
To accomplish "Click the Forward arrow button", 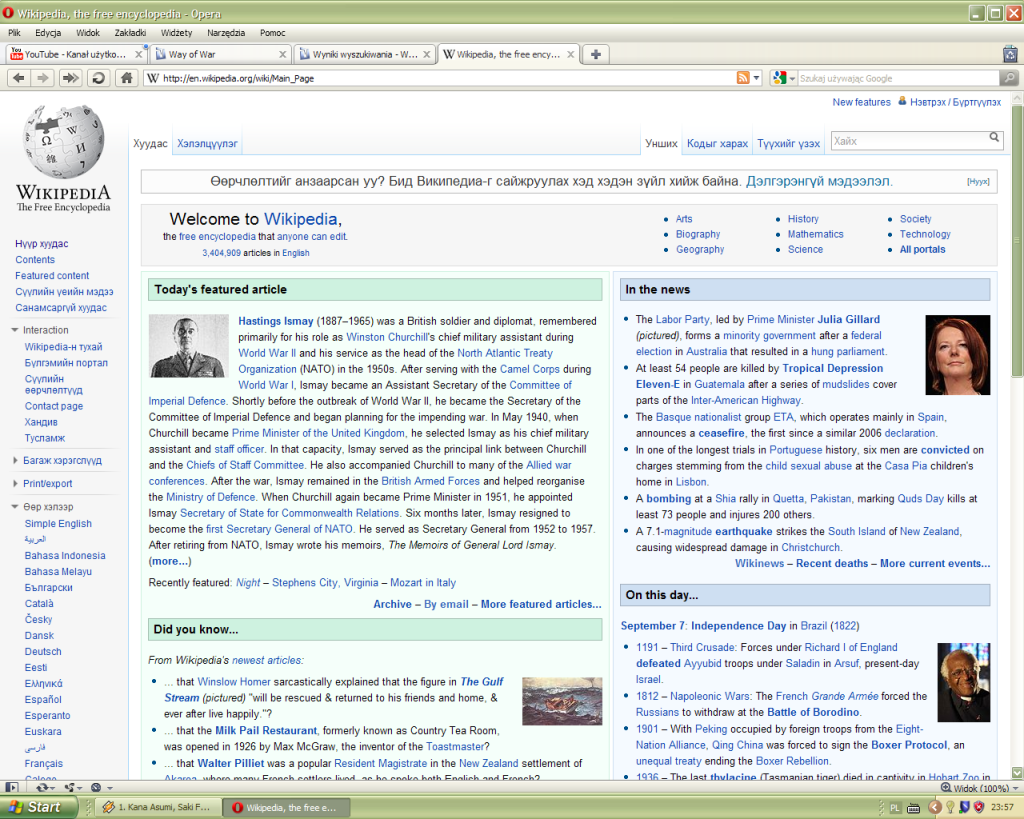I will pos(42,78).
